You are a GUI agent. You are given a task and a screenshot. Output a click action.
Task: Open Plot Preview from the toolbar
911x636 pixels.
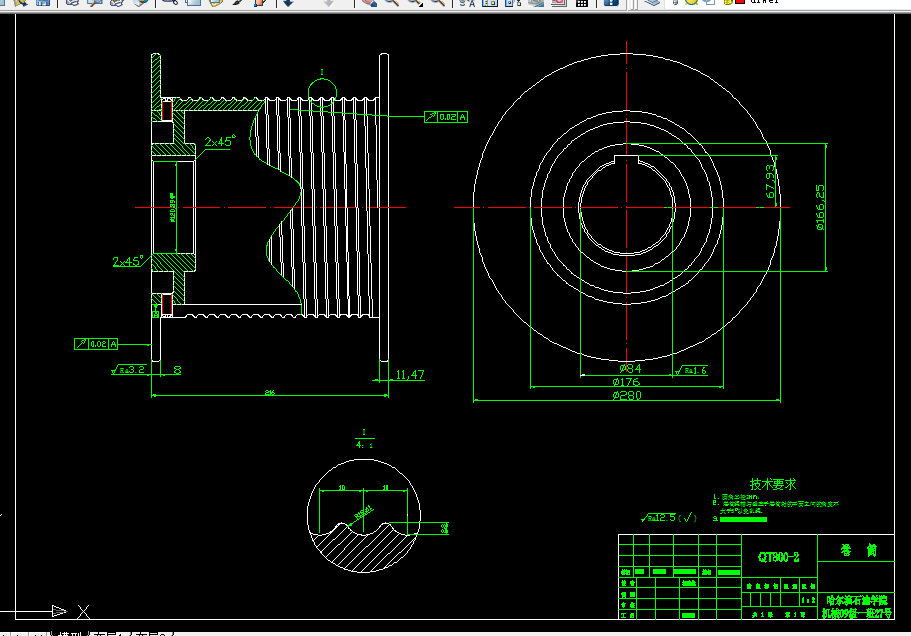[95, 2]
